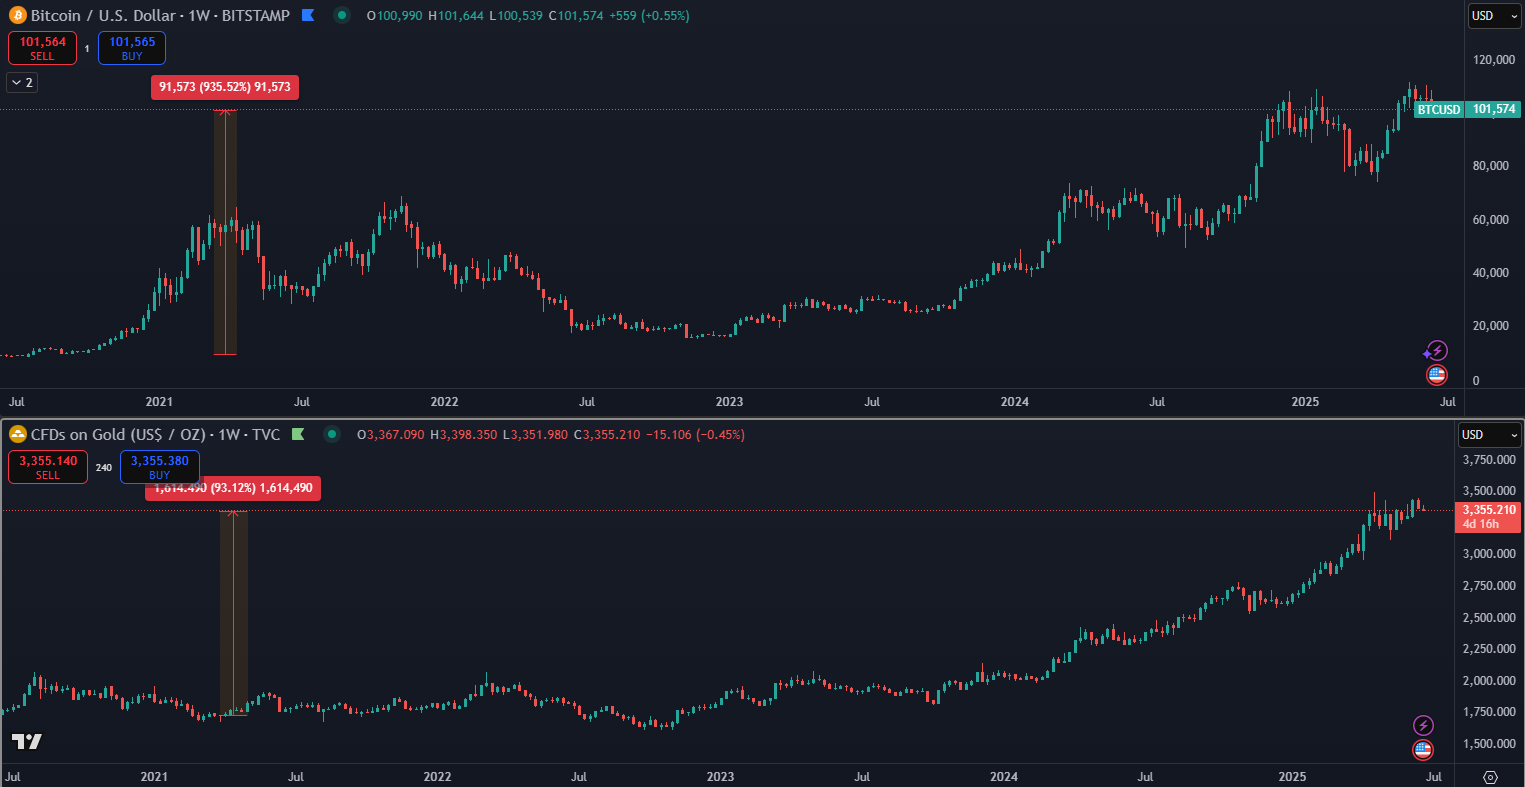The height and width of the screenshot is (787, 1525).
Task: Open the USD currency dropdown on Bitcoin chart
Action: [x=1494, y=16]
